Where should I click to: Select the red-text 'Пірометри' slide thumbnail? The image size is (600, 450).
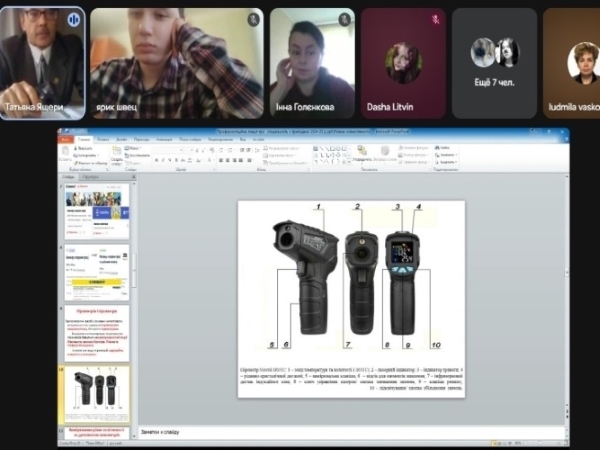(x=96, y=330)
